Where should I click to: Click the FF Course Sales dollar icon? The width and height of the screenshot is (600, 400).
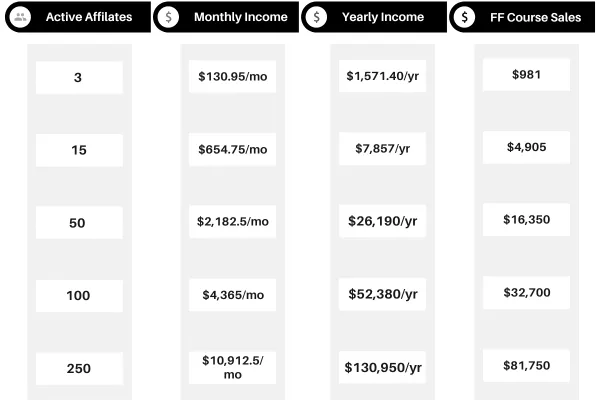tap(464, 17)
